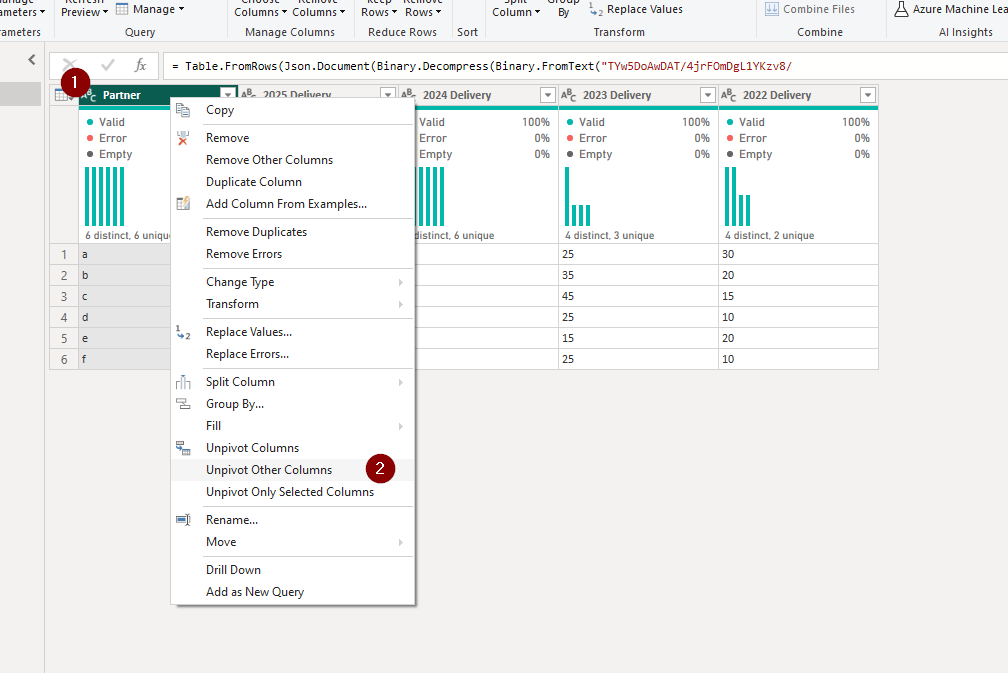Click Partner cell containing e

coord(125,338)
